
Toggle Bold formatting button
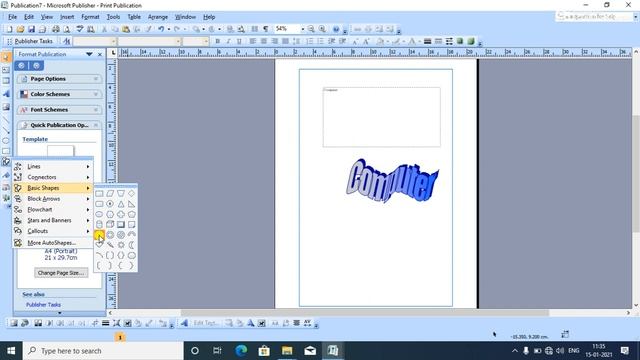(x=218, y=41)
